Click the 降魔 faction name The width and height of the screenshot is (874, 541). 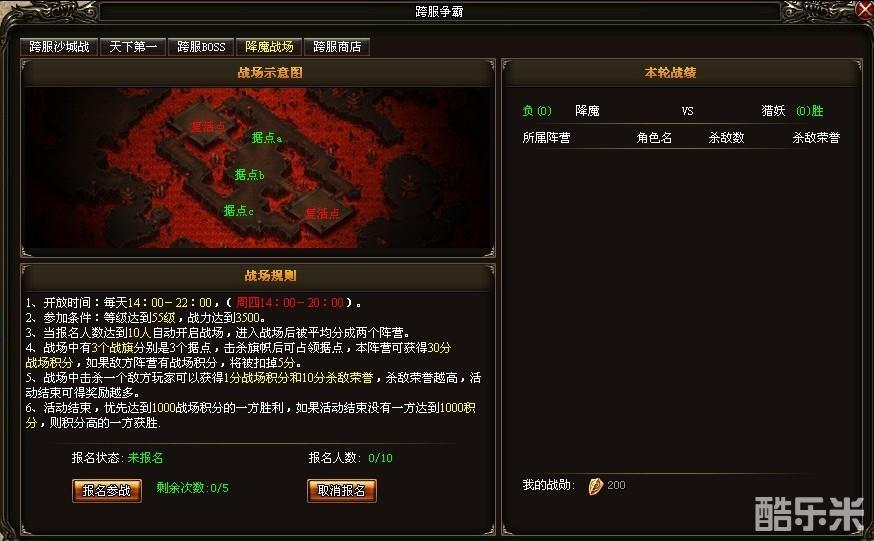pos(587,111)
